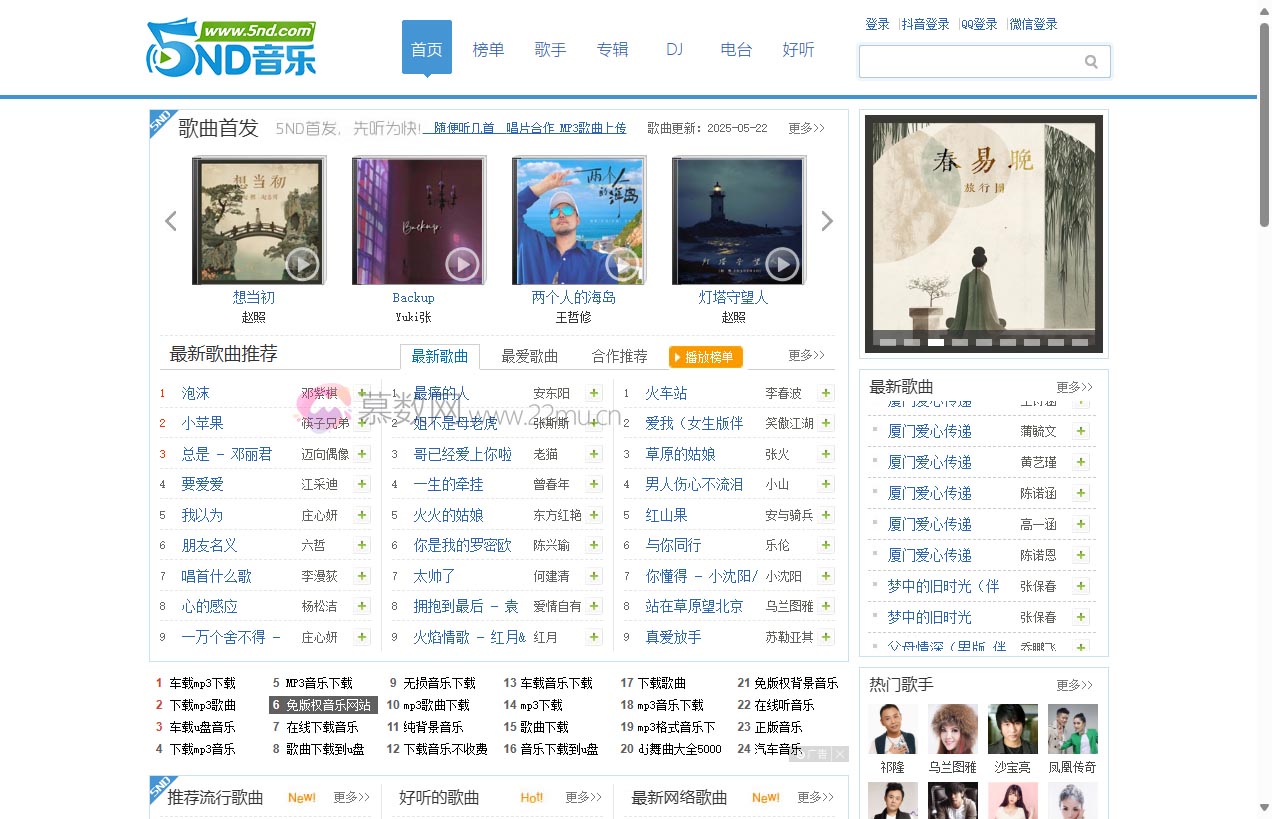Add 火车站 song with plus icon
This screenshot has height=819, width=1272.
826,393
